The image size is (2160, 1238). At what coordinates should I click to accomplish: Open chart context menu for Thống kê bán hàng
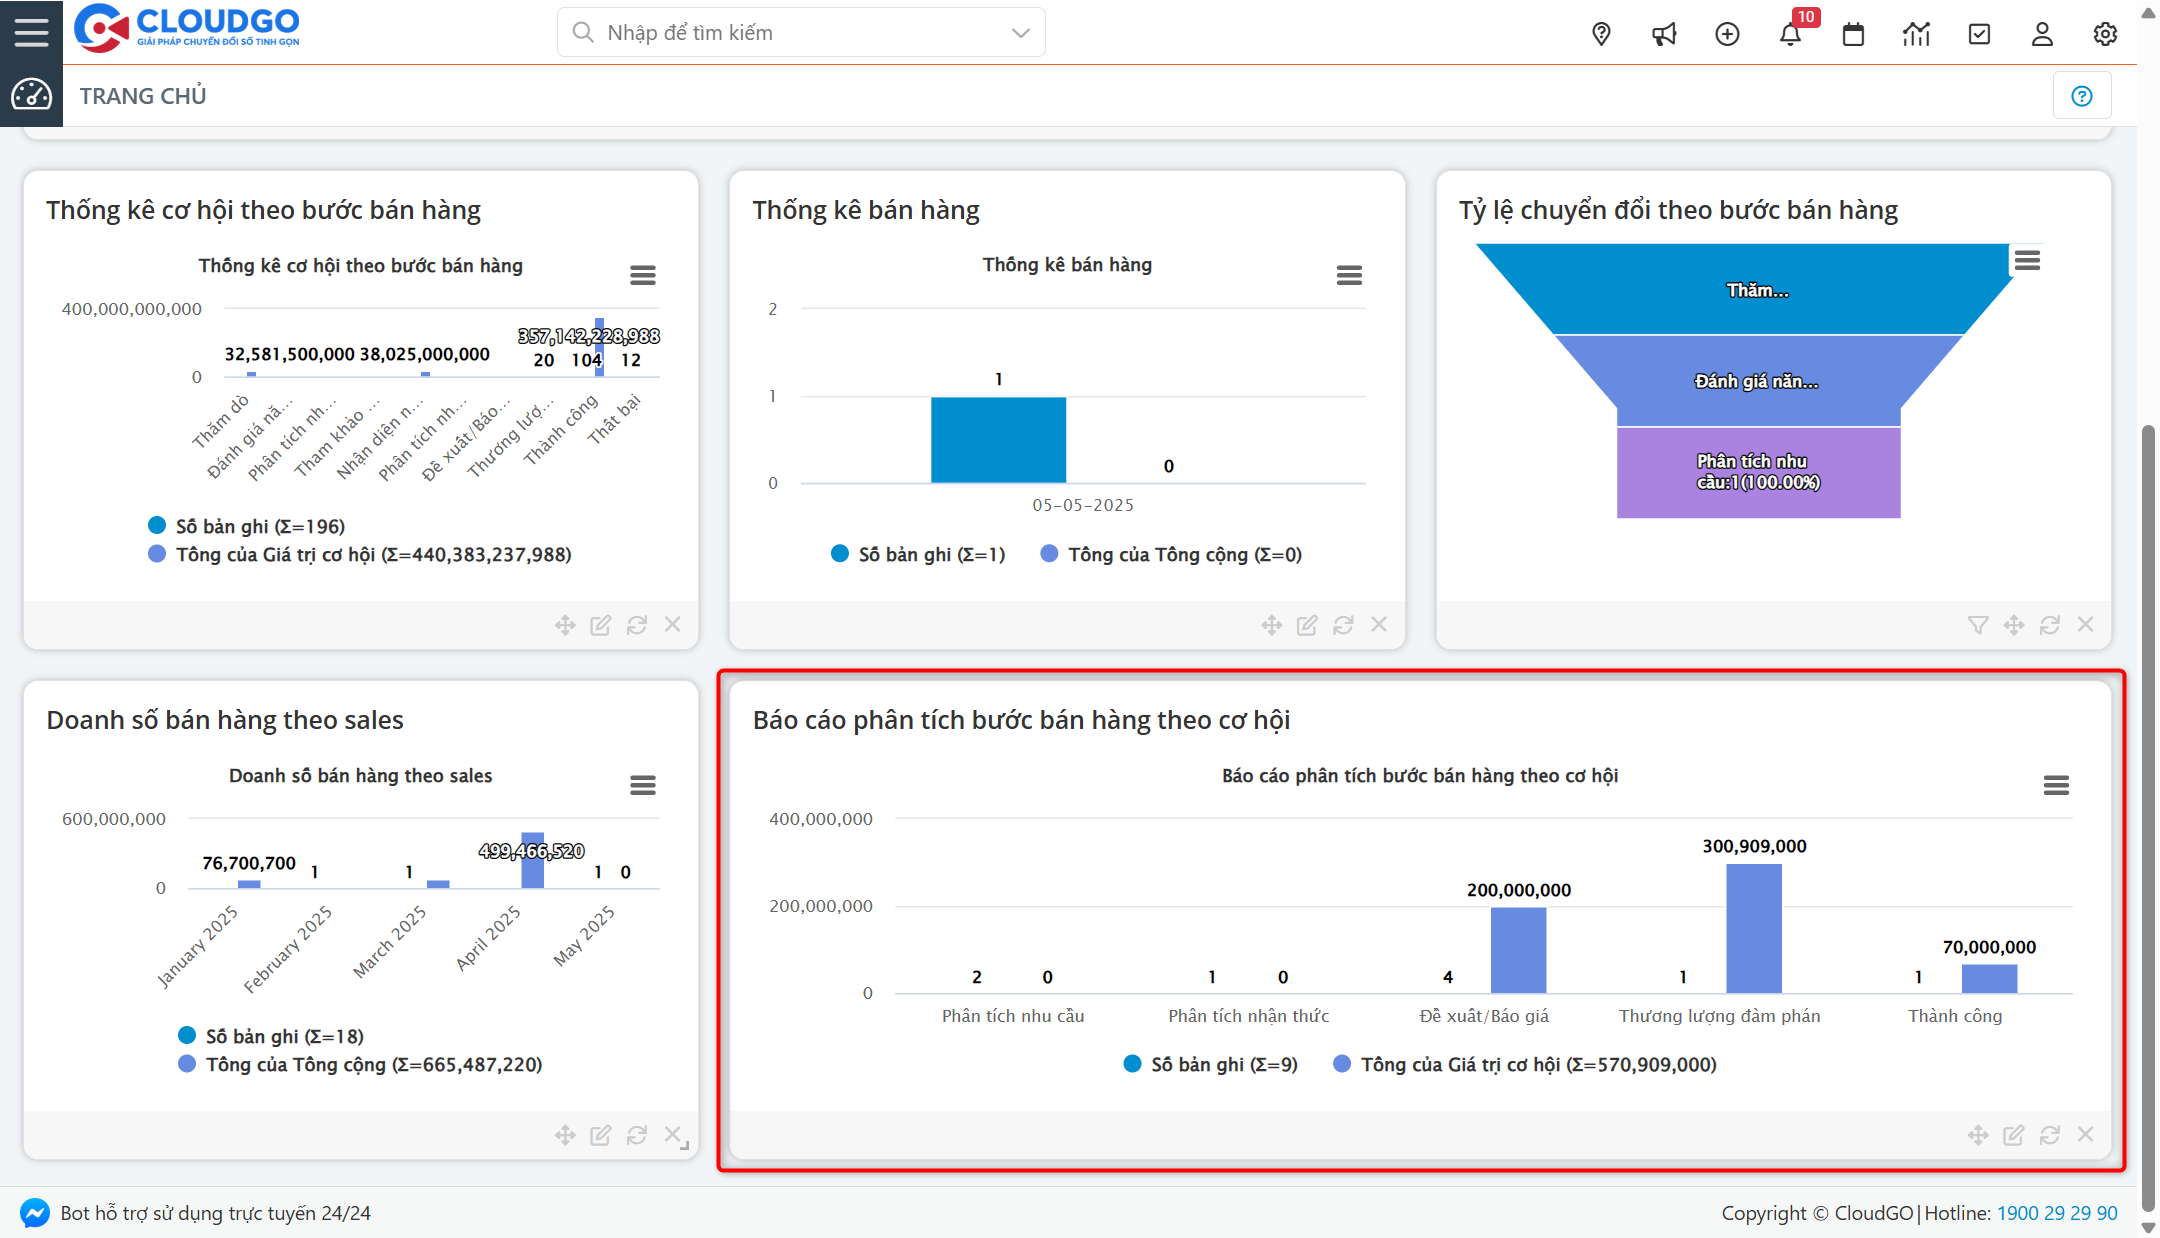1349,275
